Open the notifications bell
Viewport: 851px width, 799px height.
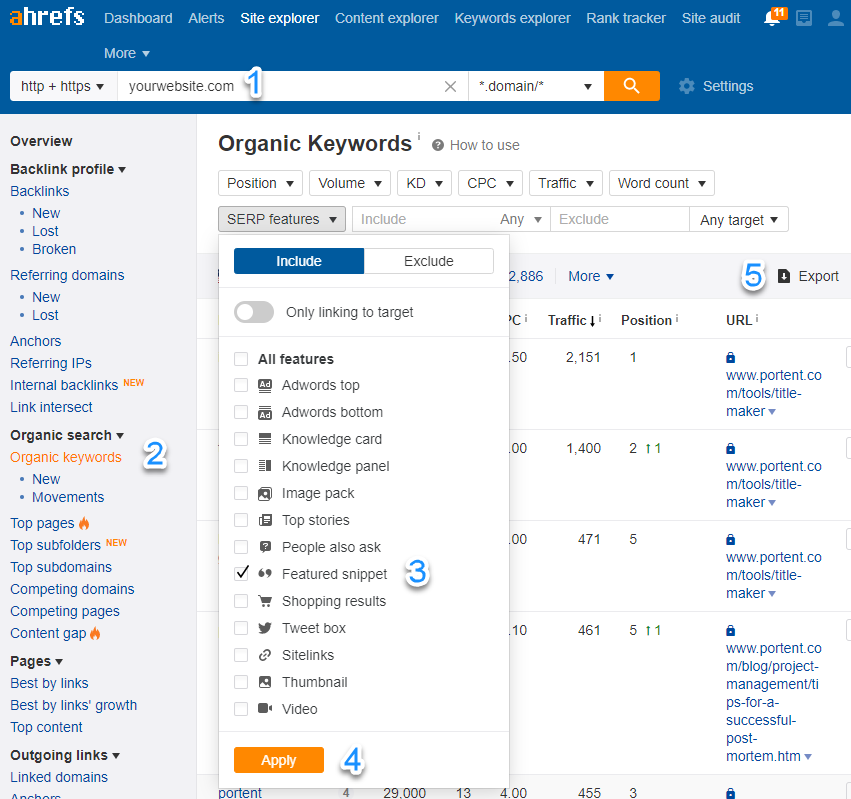[x=774, y=16]
